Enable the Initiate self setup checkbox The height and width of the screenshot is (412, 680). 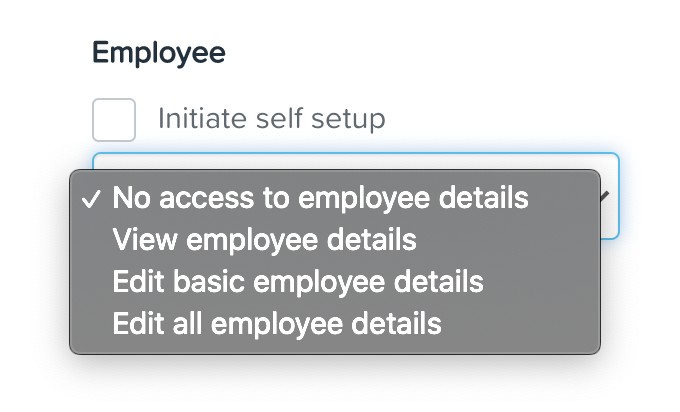tap(114, 120)
